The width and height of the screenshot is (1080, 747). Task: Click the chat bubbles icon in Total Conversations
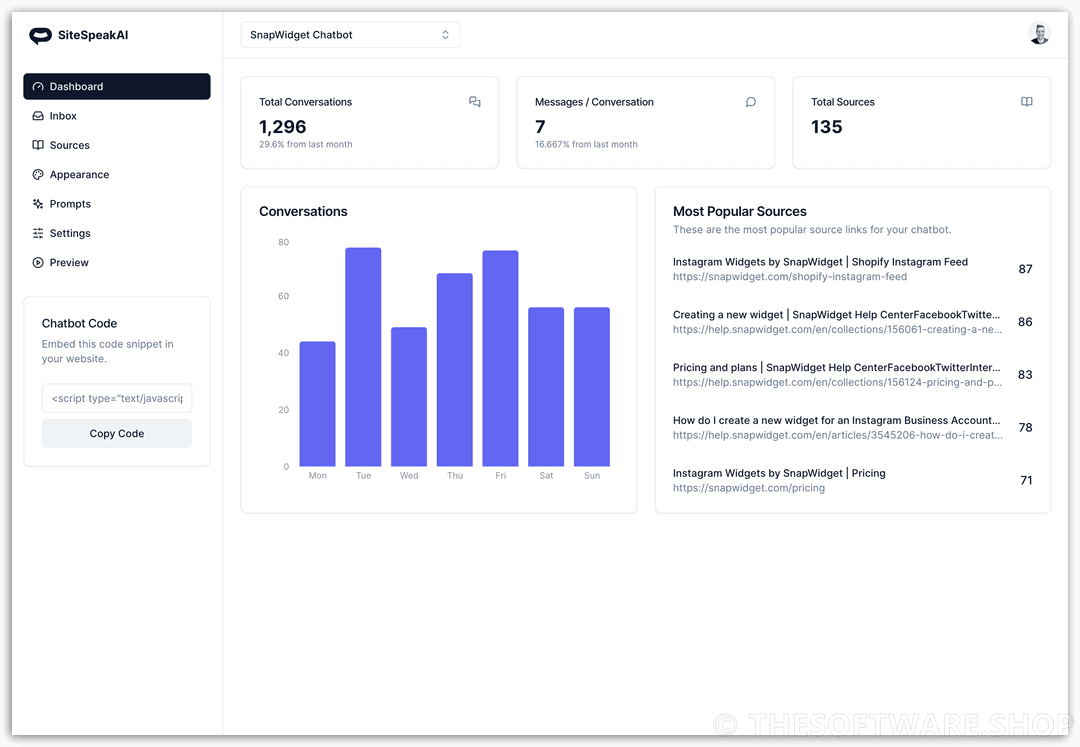click(x=475, y=102)
